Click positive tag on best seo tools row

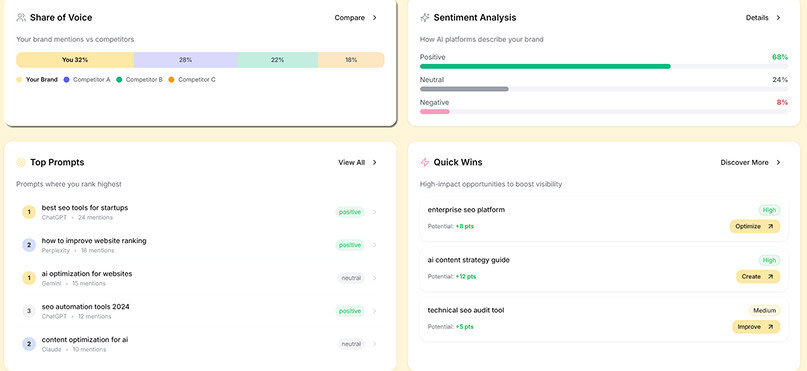(350, 212)
